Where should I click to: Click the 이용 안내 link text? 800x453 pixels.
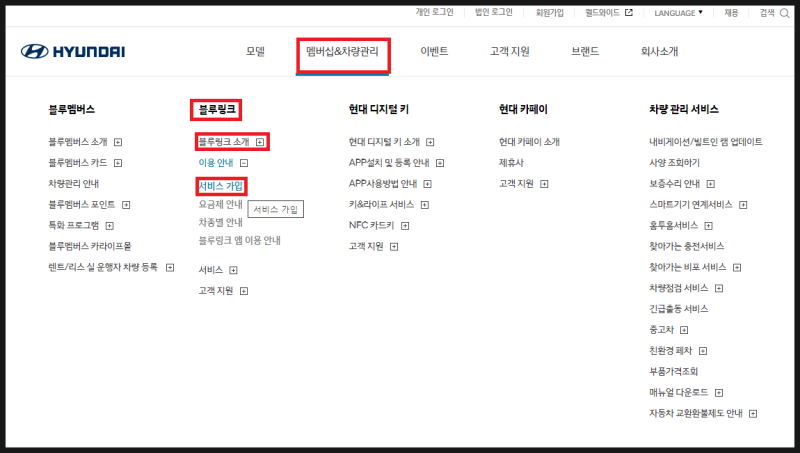(x=216, y=163)
